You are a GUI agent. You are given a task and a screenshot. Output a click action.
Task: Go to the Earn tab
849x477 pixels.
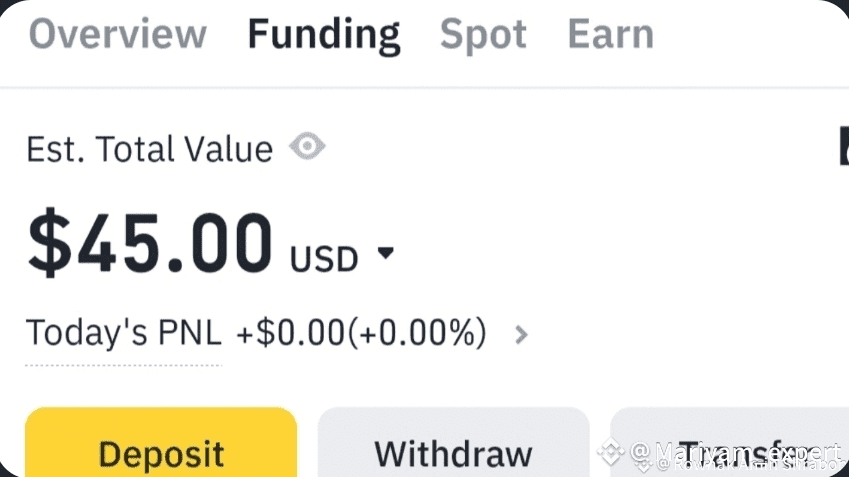[x=610, y=34]
